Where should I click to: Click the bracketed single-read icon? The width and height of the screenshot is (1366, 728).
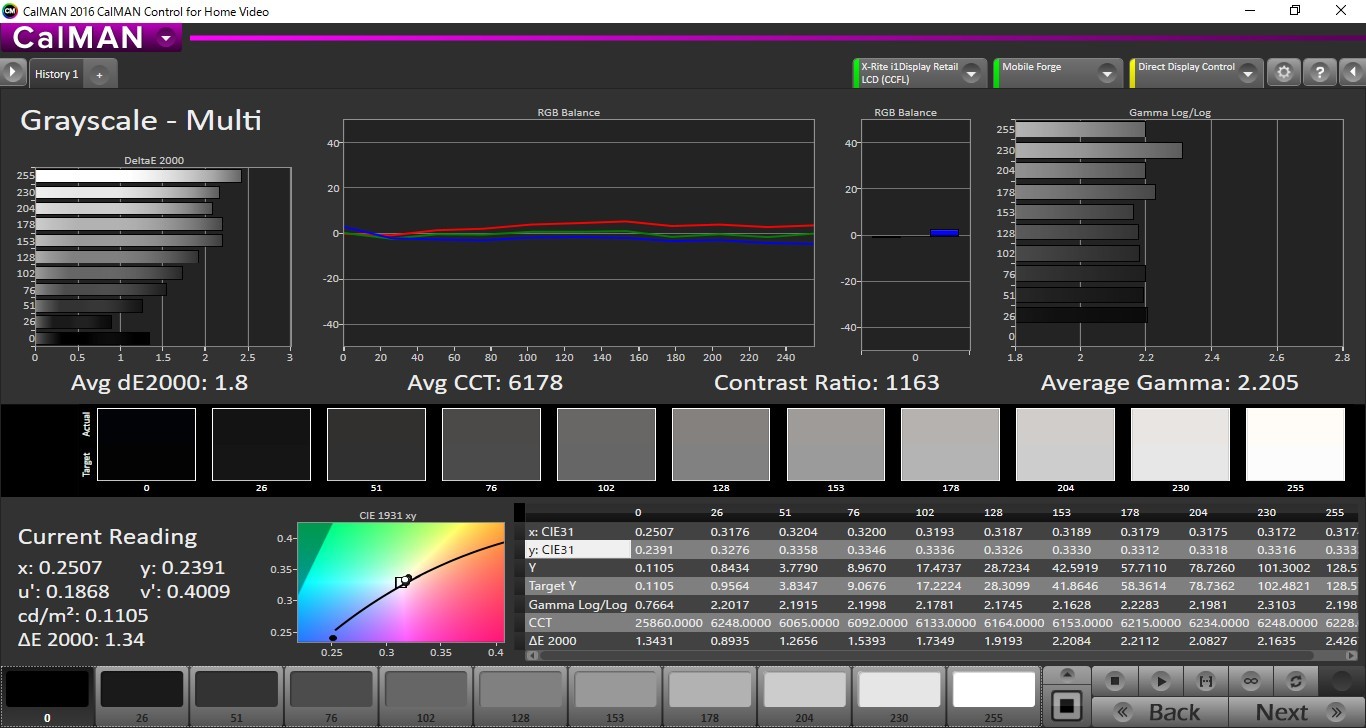1206,680
